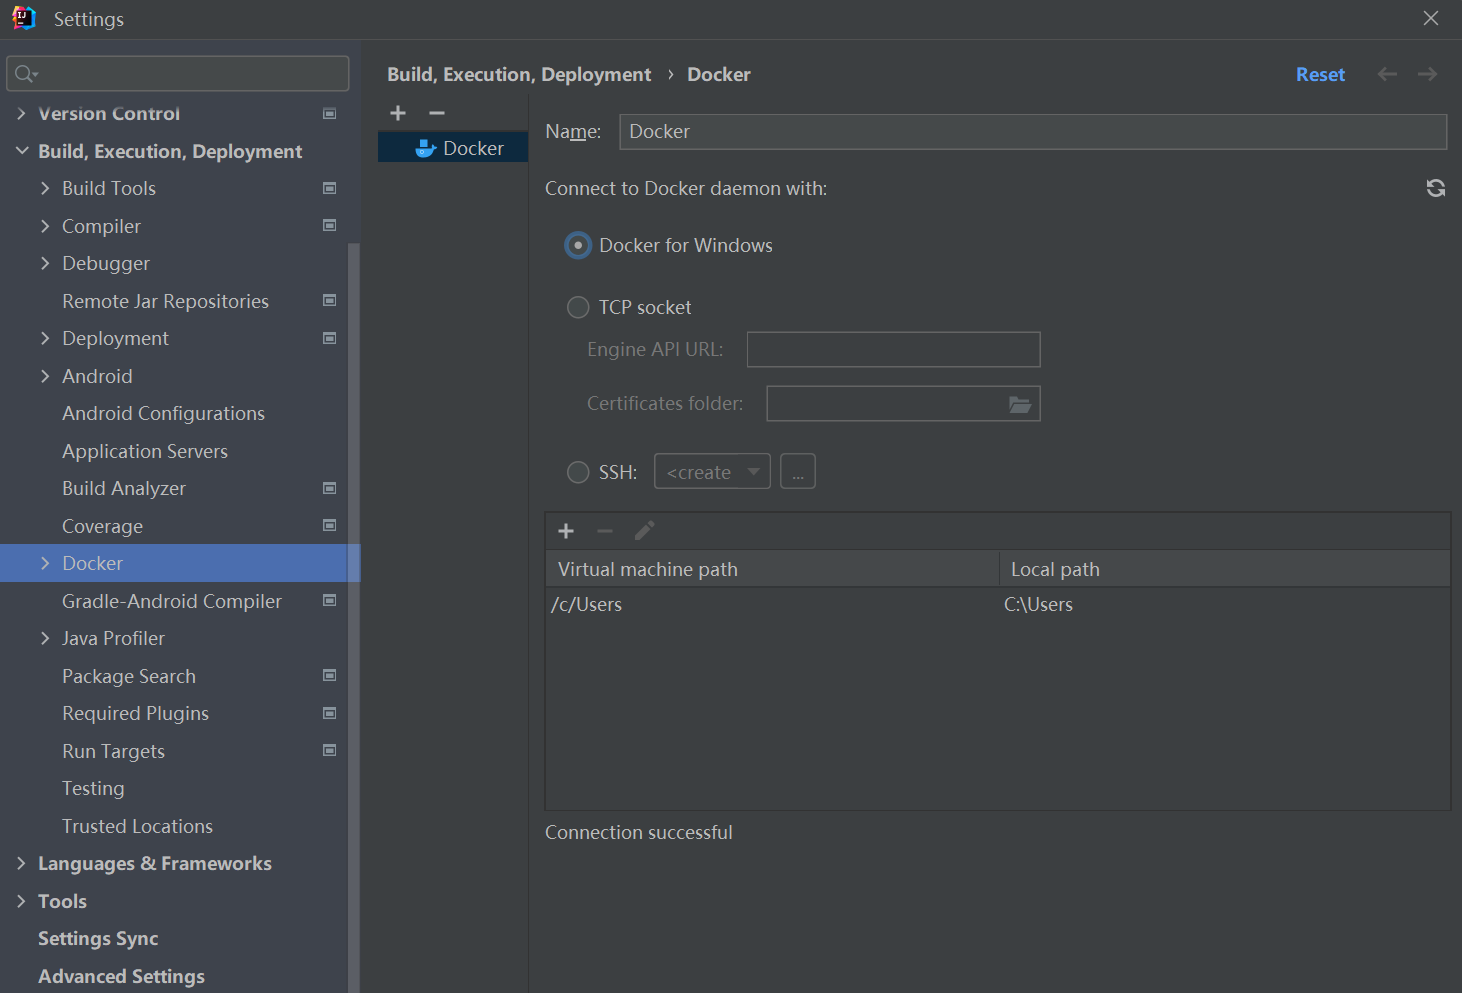Viewport: 1462px width, 993px height.
Task: Click project-level icon beside Build Analyzer
Action: click(329, 488)
